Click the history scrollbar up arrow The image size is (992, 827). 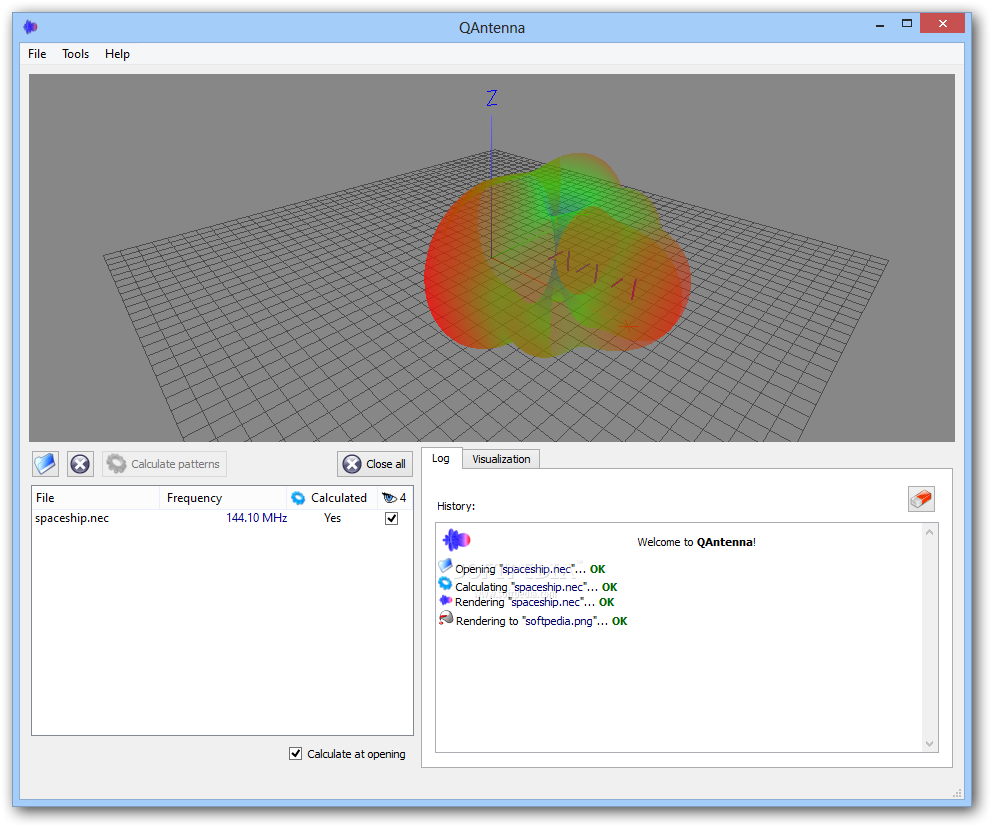click(x=929, y=532)
